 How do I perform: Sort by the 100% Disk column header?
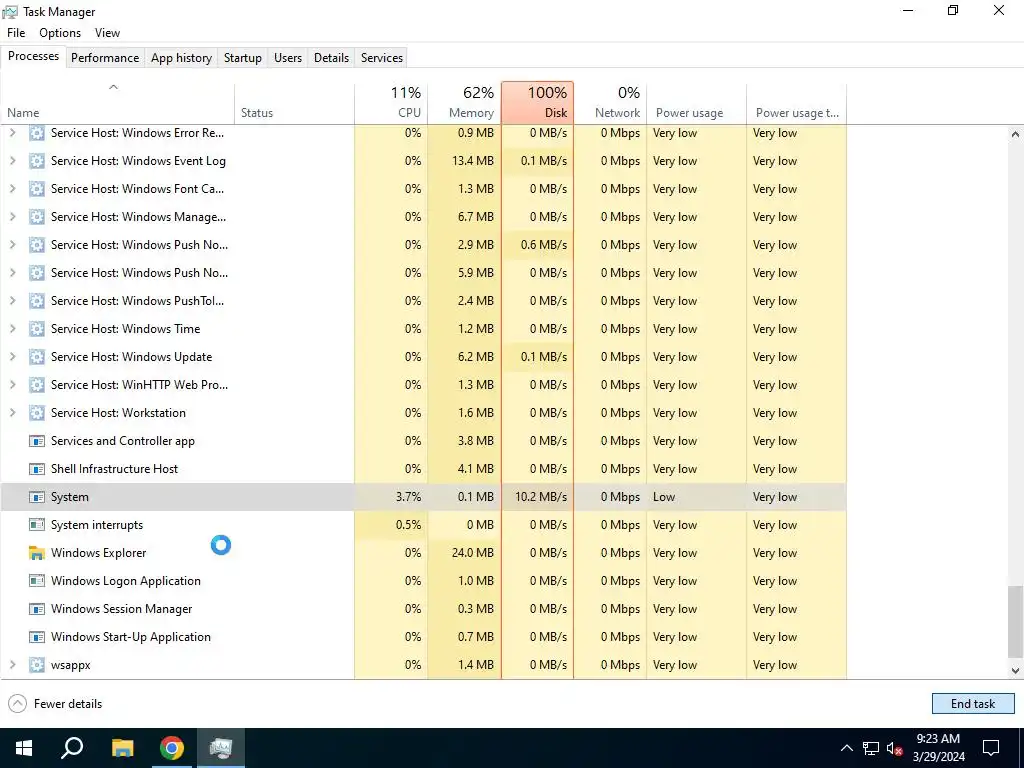(537, 103)
